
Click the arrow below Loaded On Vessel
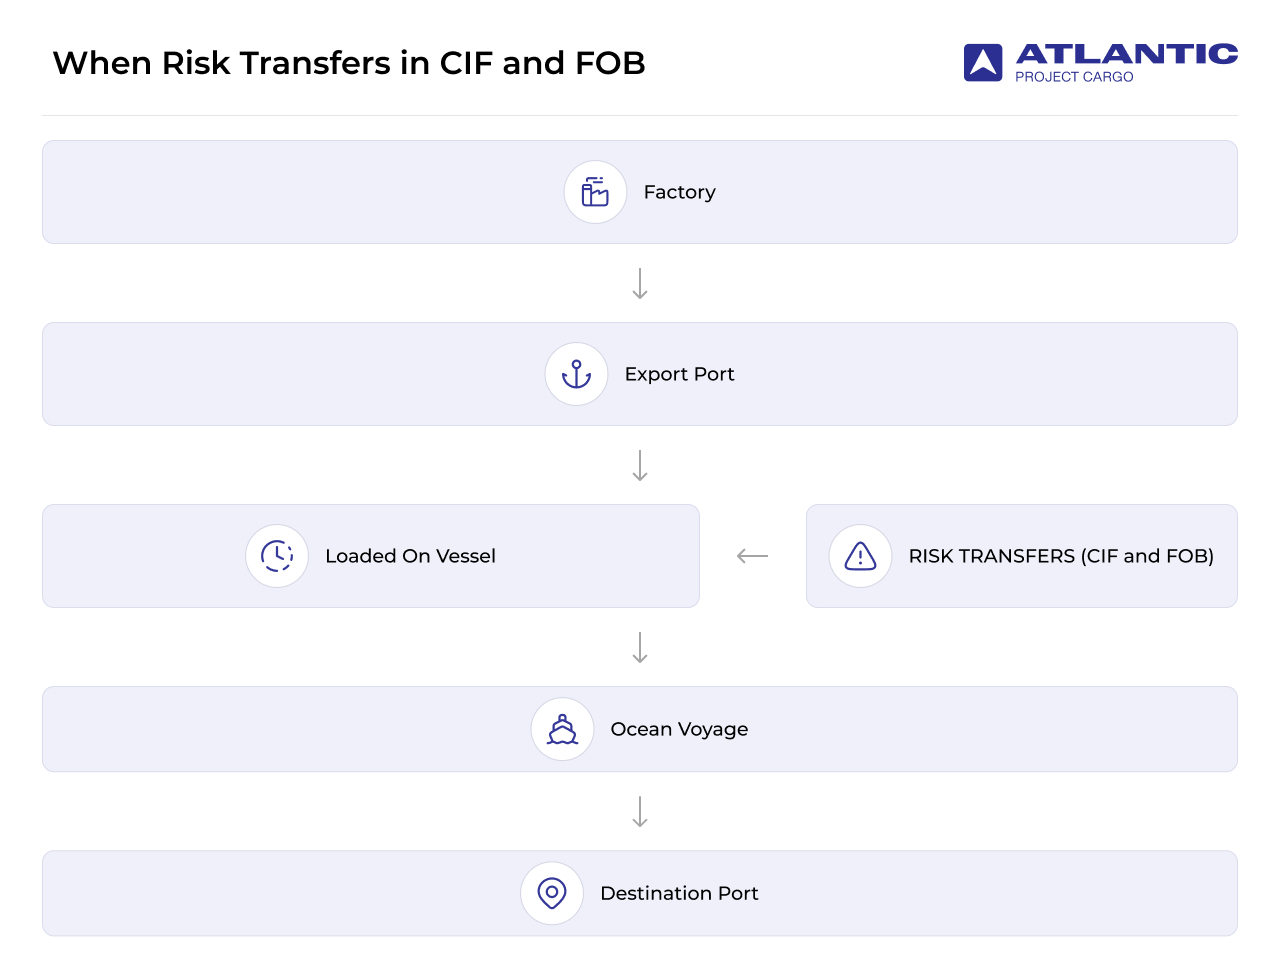pos(640,648)
